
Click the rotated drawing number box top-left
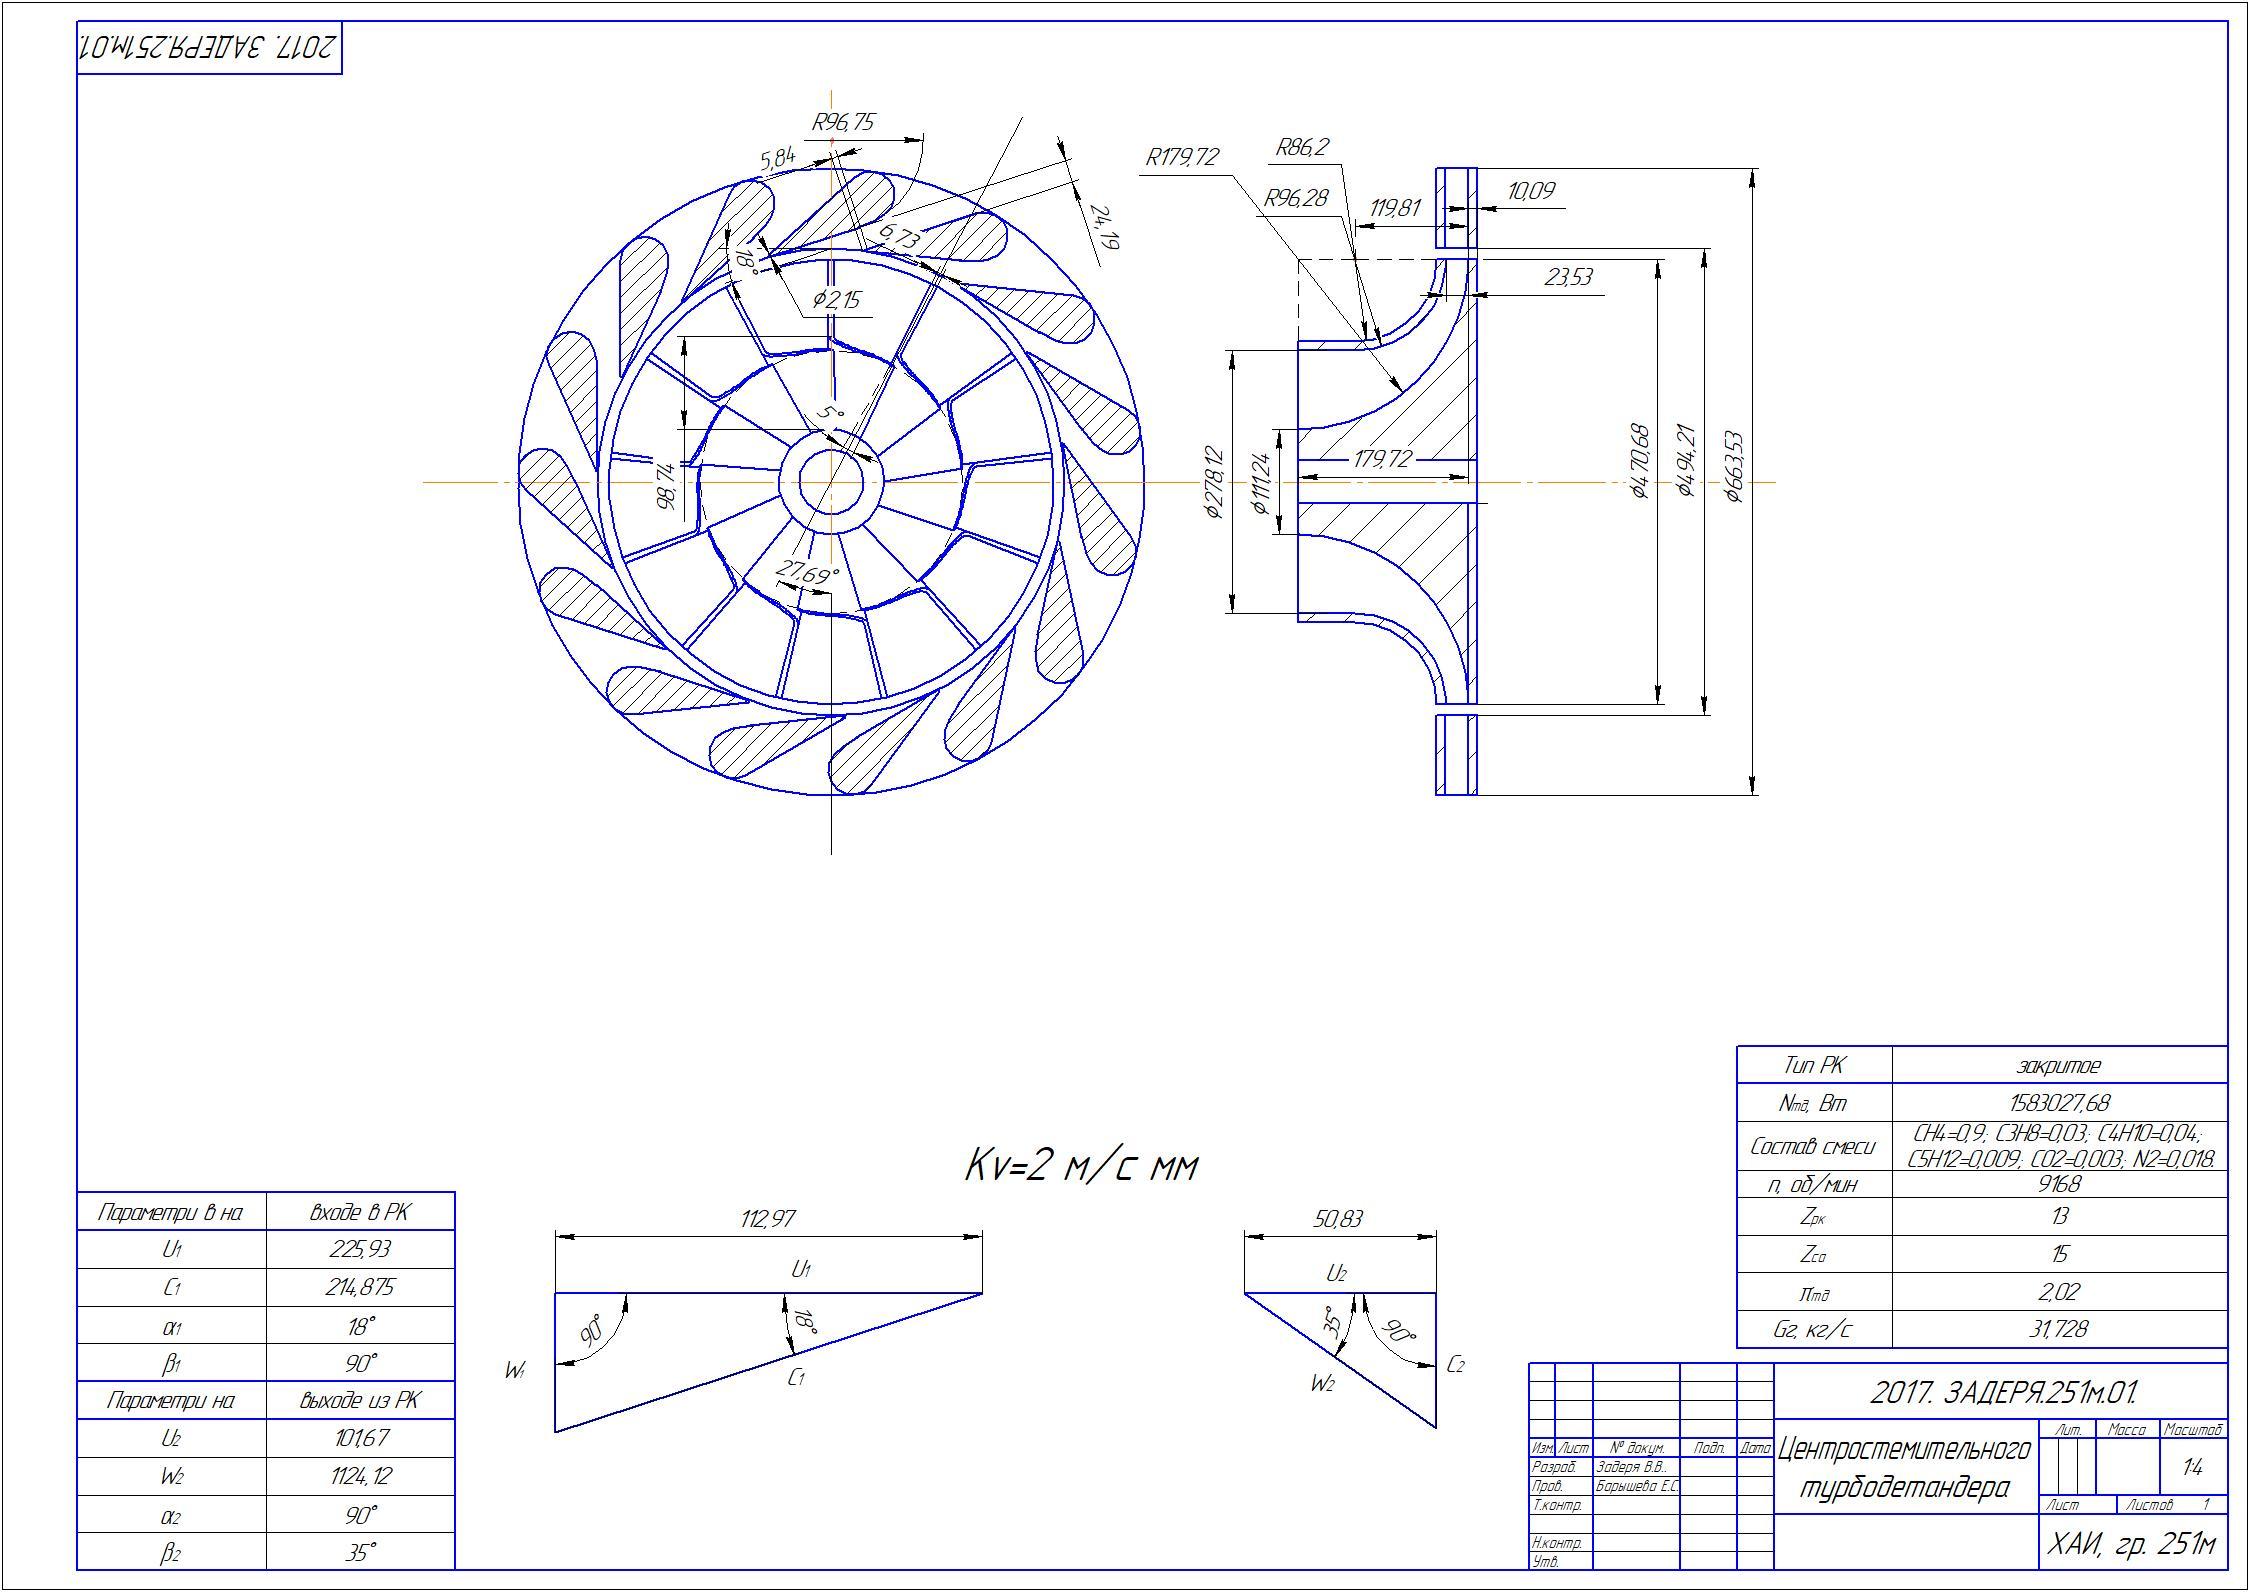point(209,47)
